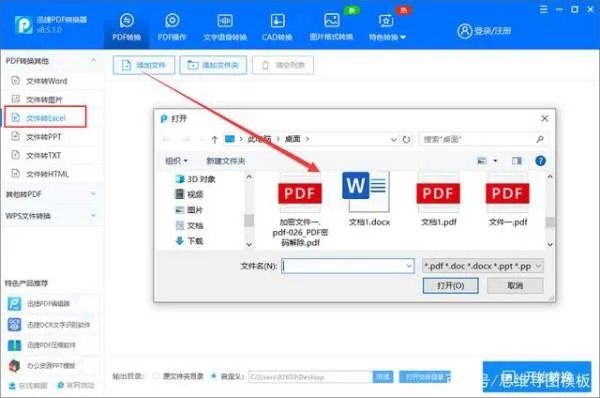Switch to the PDF操作 tab
This screenshot has width=600, height=398.
click(172, 27)
